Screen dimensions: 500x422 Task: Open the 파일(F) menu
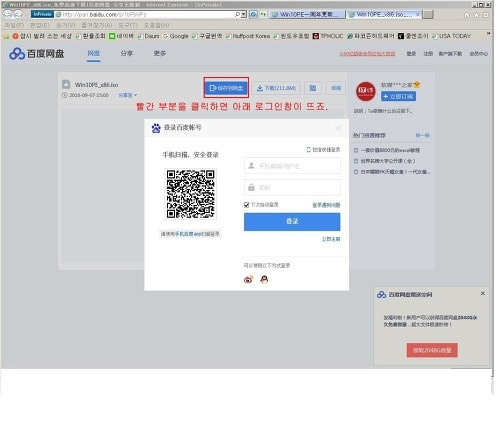pyautogui.click(x=14, y=25)
